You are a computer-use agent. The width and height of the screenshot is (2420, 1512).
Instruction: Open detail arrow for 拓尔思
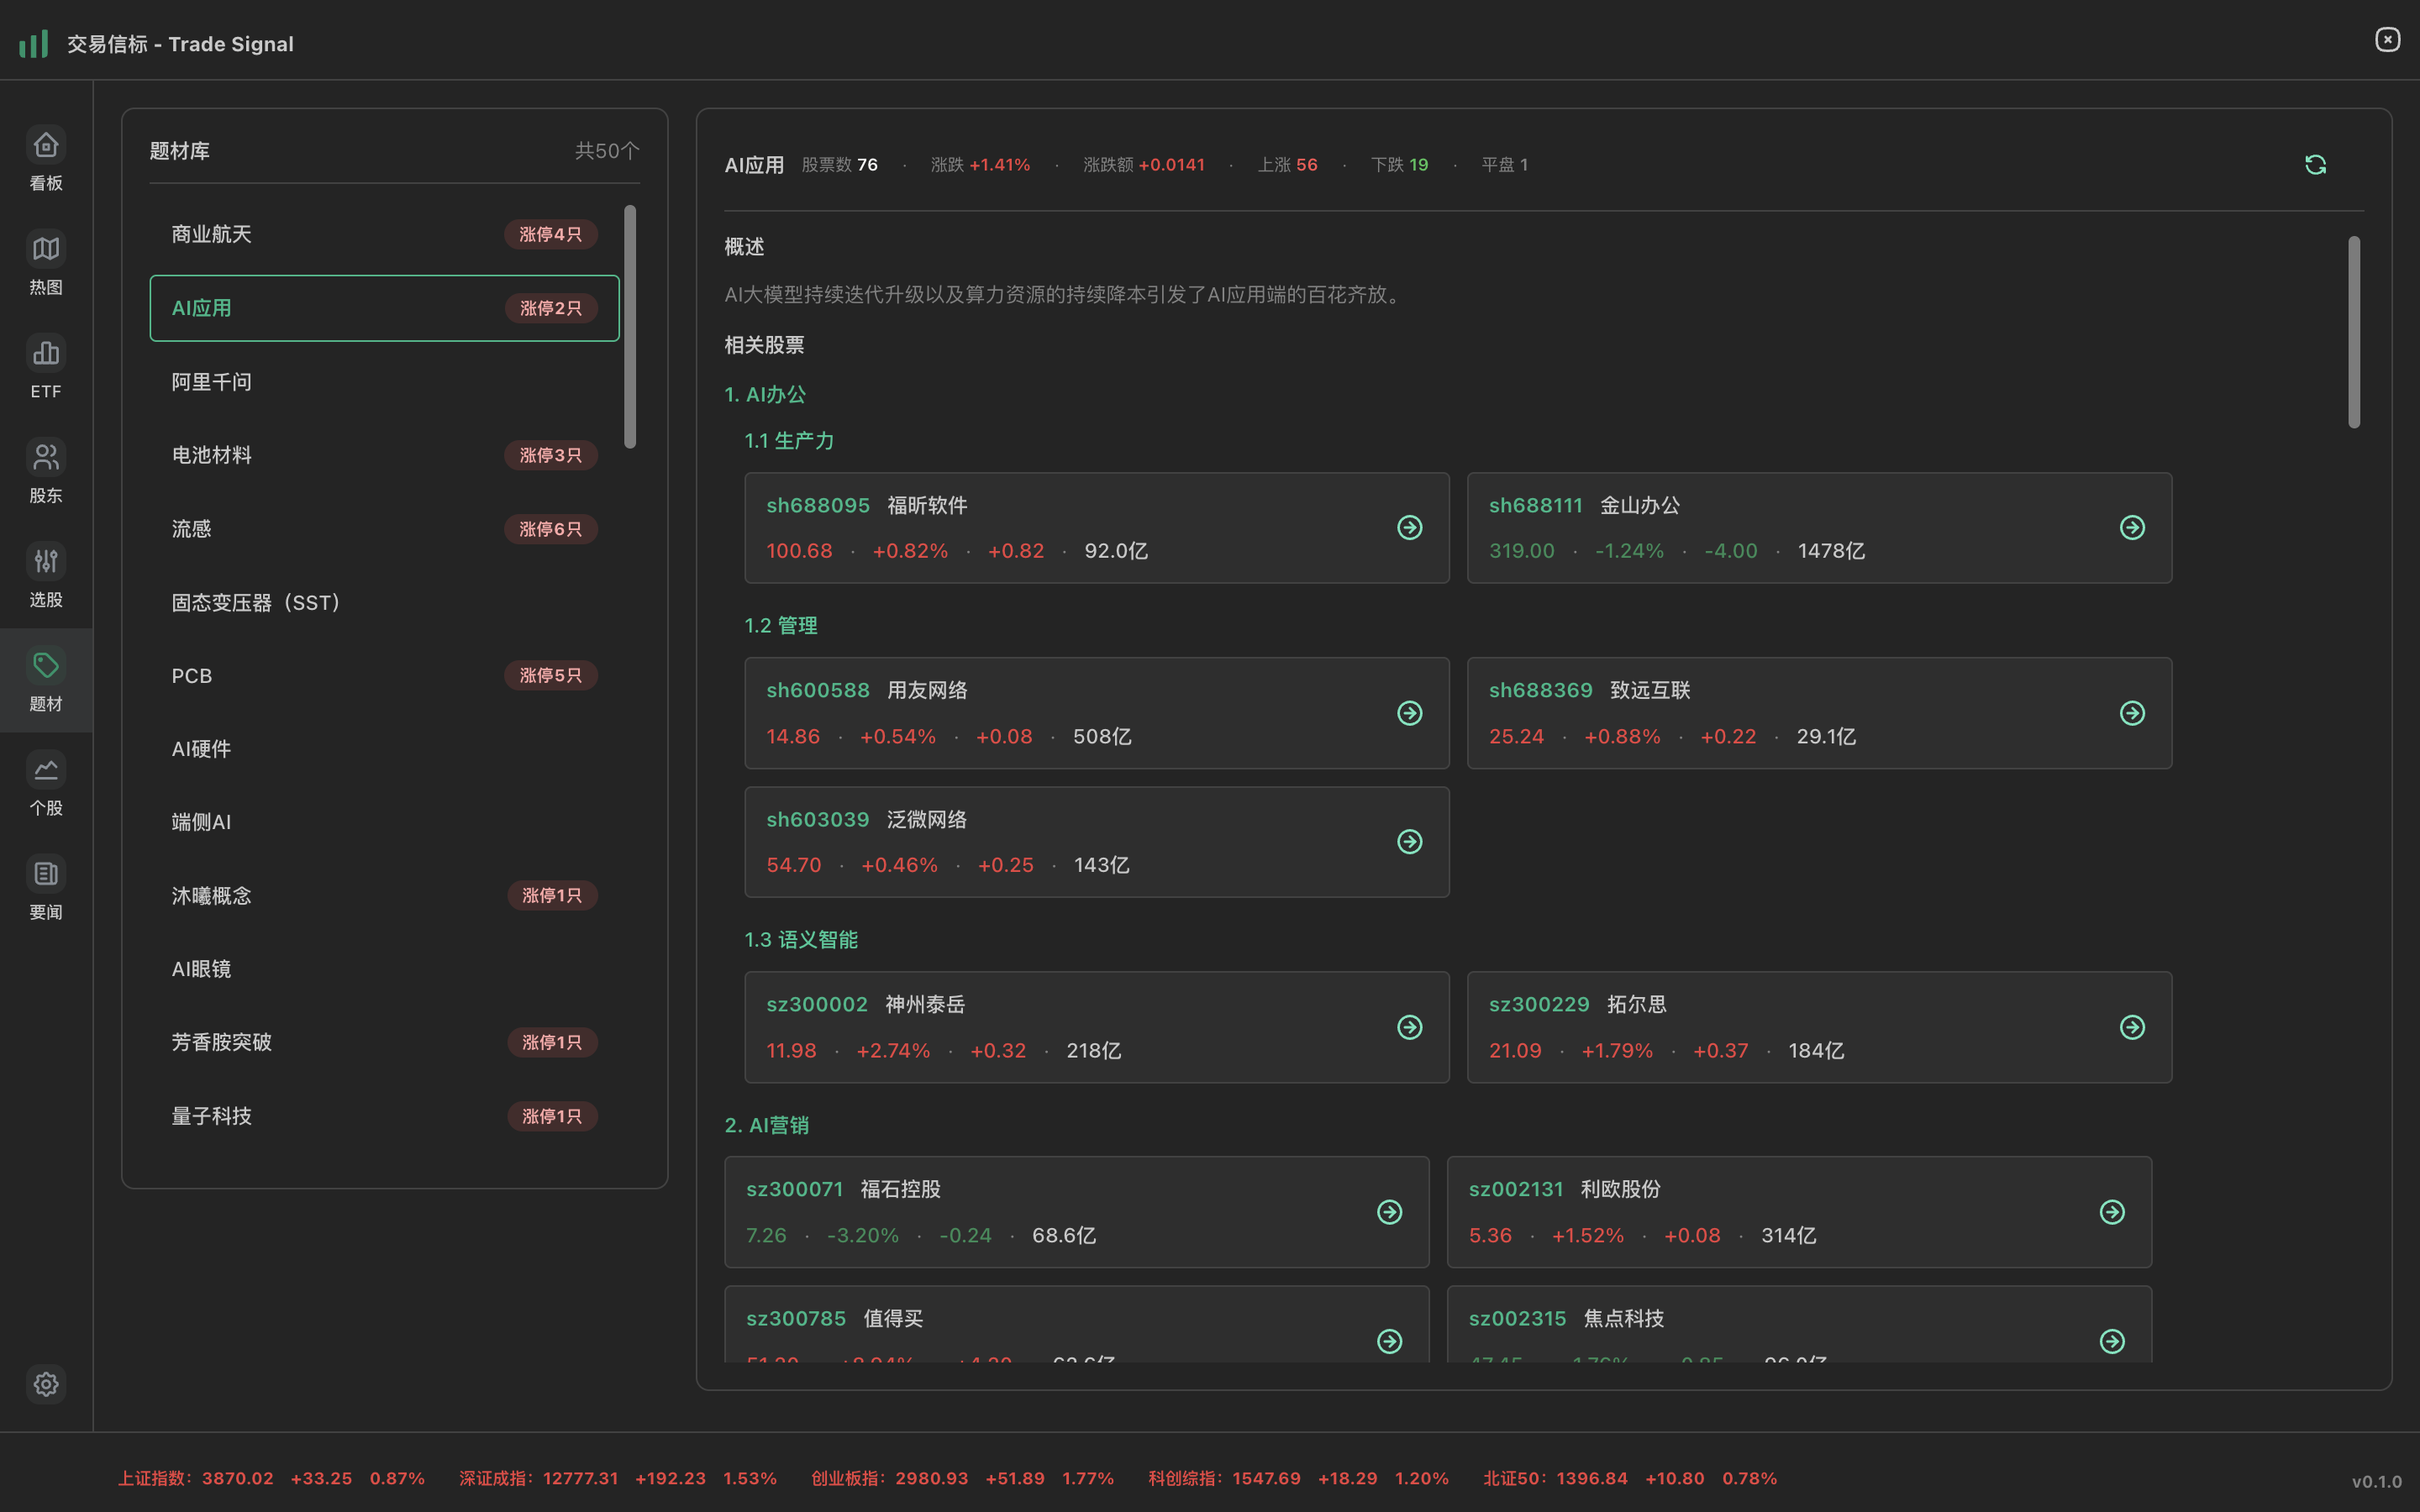2133,1026
